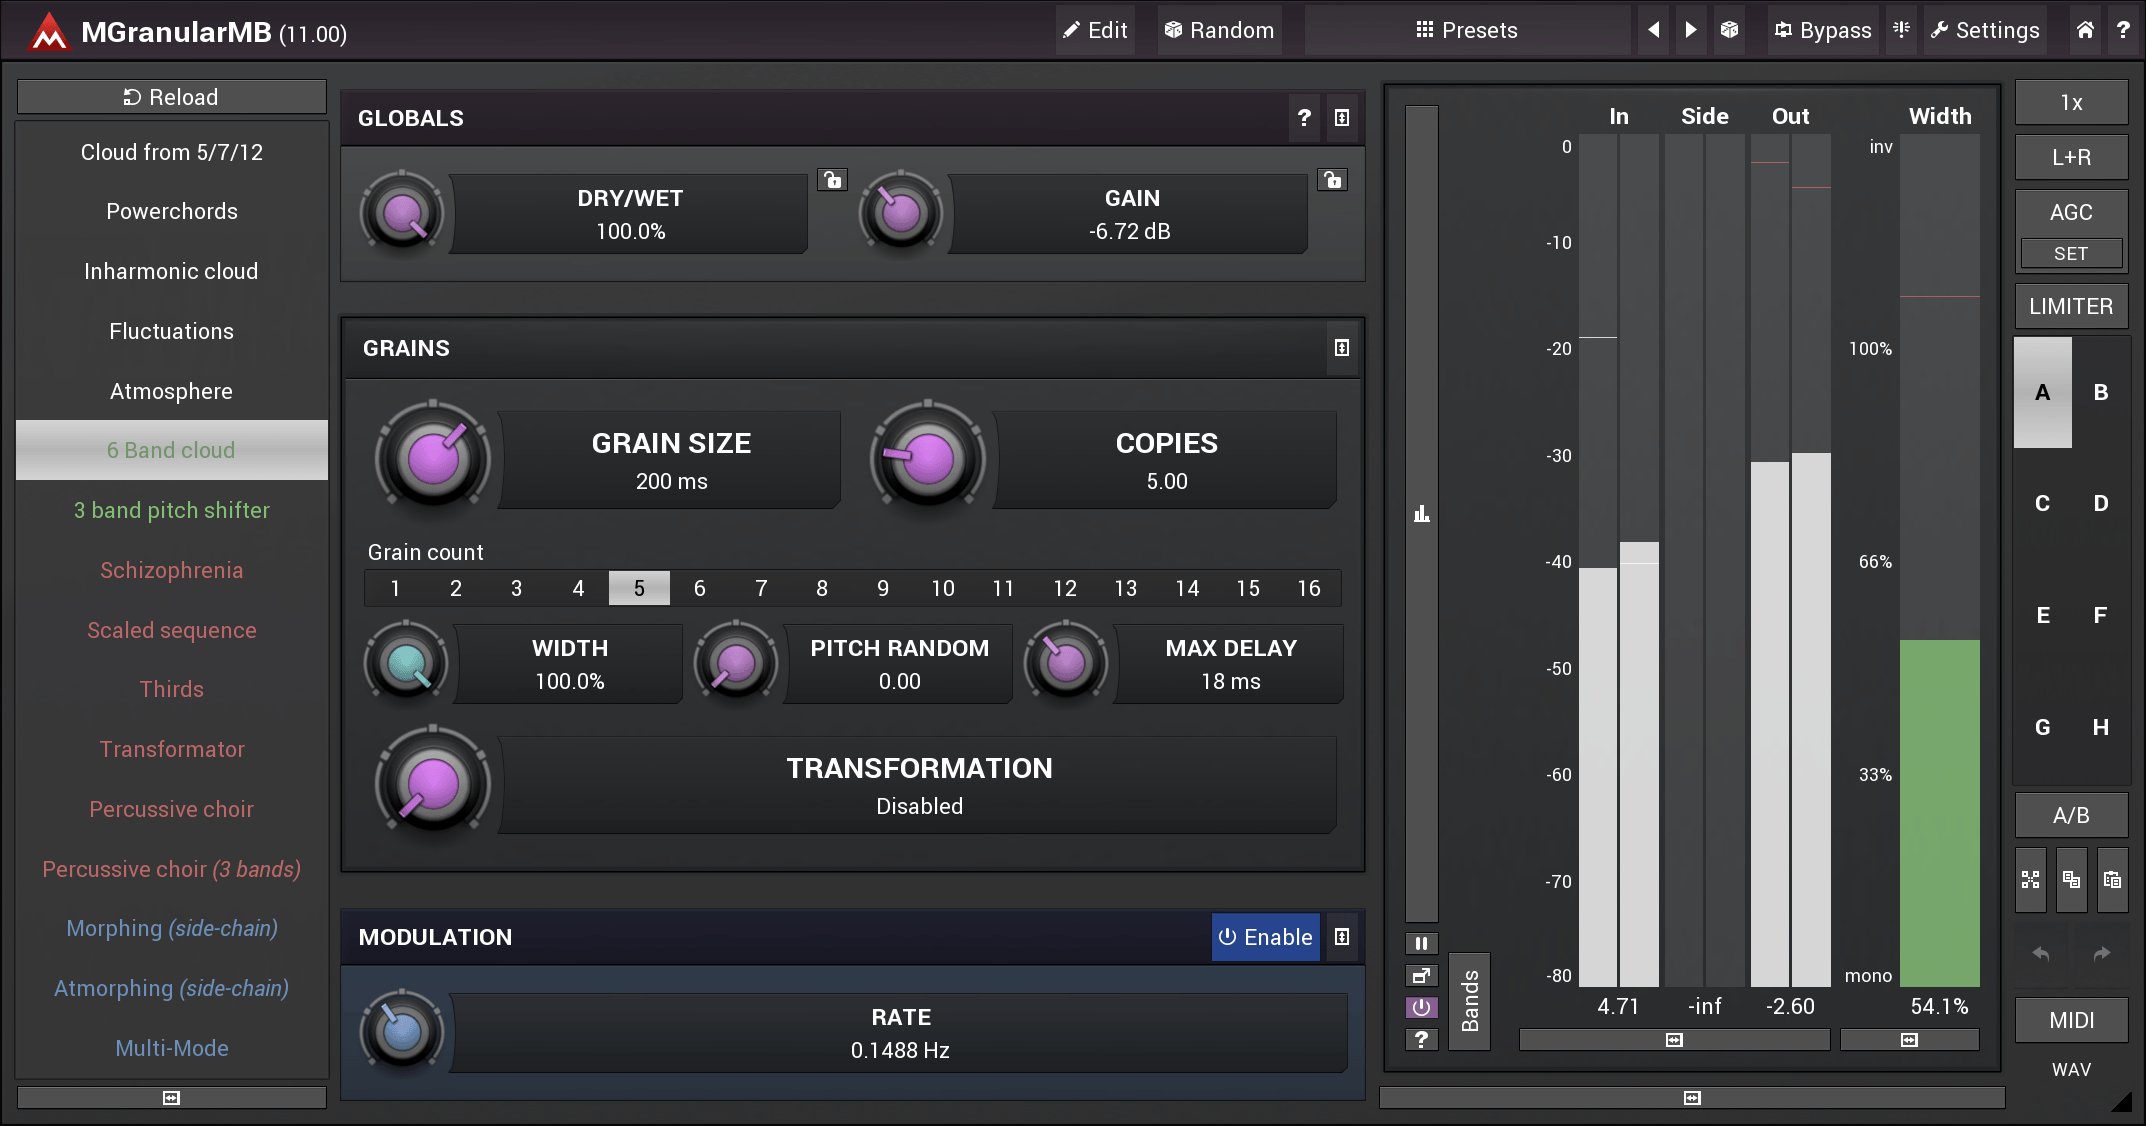Click the Grain Size knob
Image resolution: width=2146 pixels, height=1126 pixels.
(433, 459)
